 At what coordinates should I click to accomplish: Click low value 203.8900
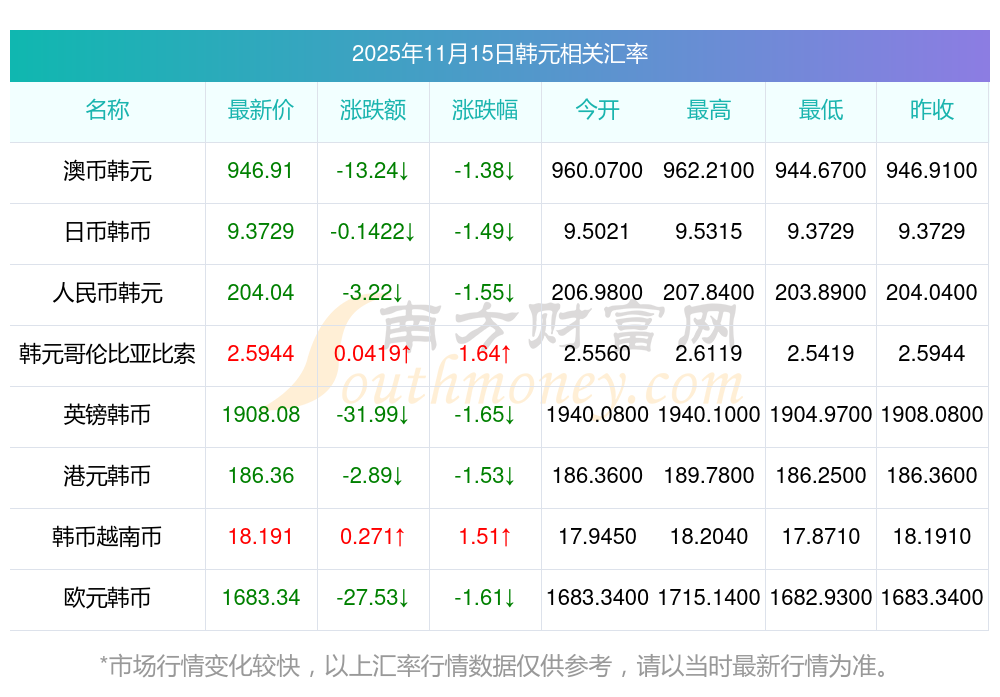821,292
